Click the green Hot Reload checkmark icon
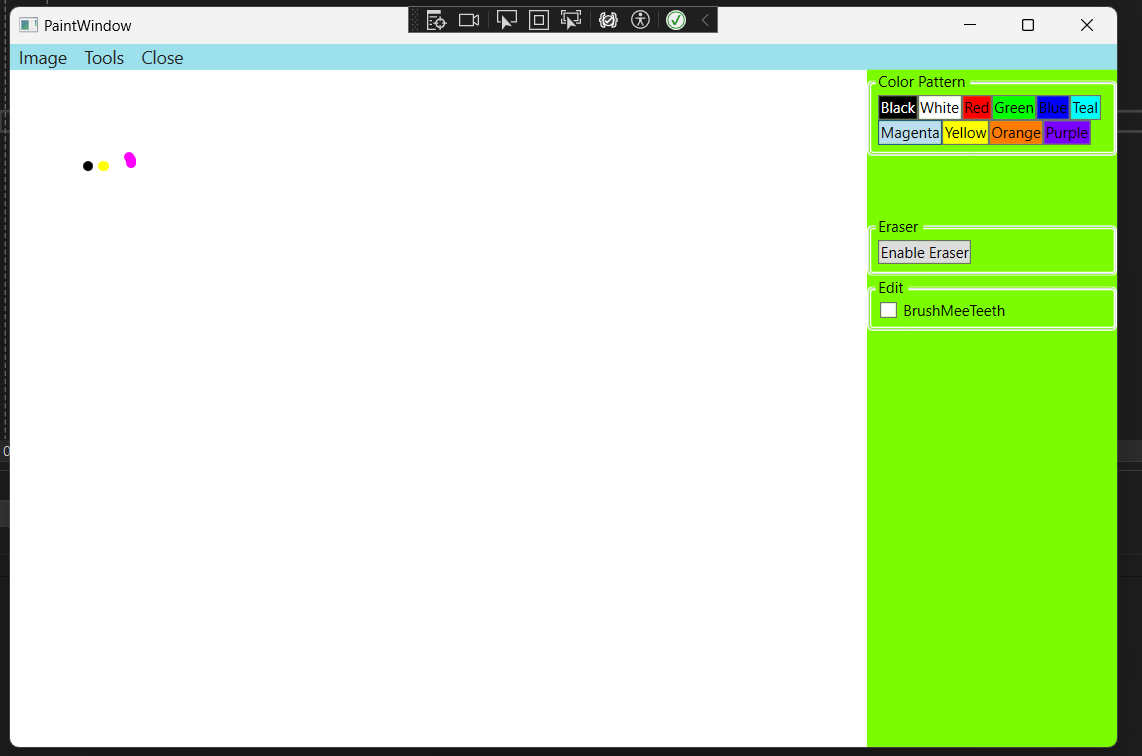Viewport: 1142px width, 756px height. [x=676, y=20]
